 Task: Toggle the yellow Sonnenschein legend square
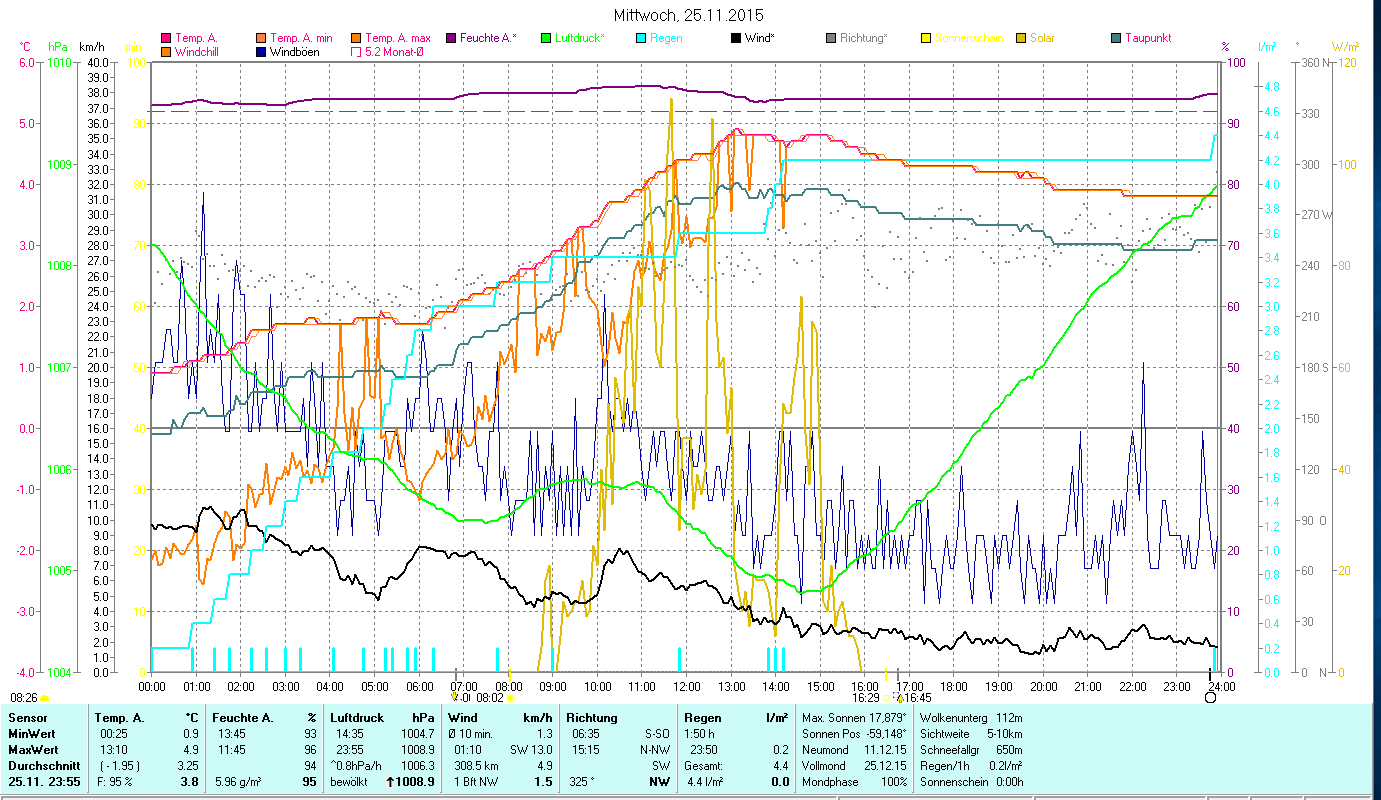coord(926,38)
